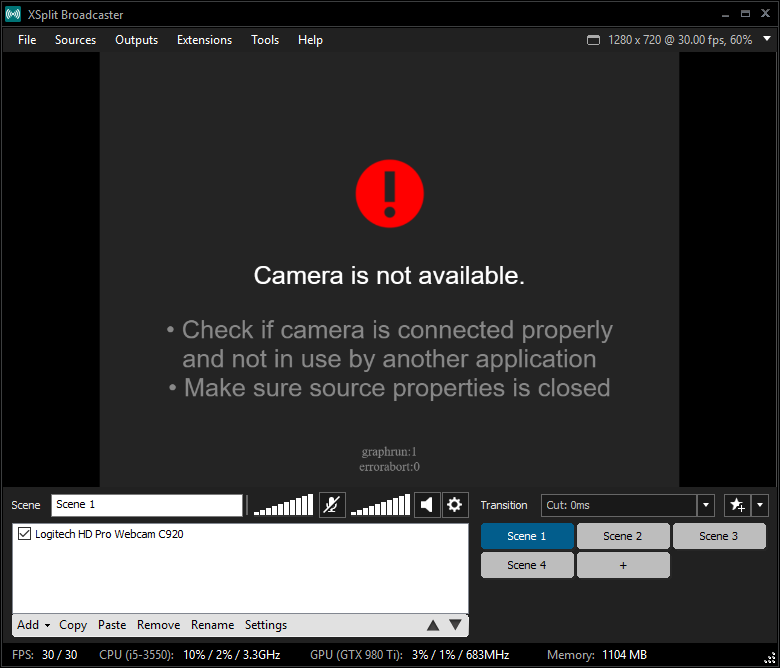Click Paste in the sources toolbar
Viewport: 780px width, 668px height.
point(112,625)
